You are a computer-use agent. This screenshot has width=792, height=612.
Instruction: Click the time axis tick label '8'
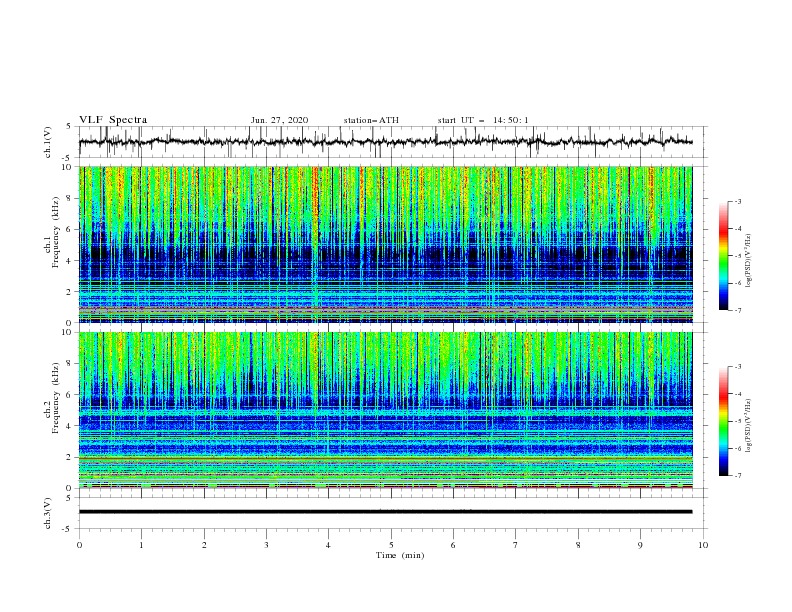click(x=578, y=545)
